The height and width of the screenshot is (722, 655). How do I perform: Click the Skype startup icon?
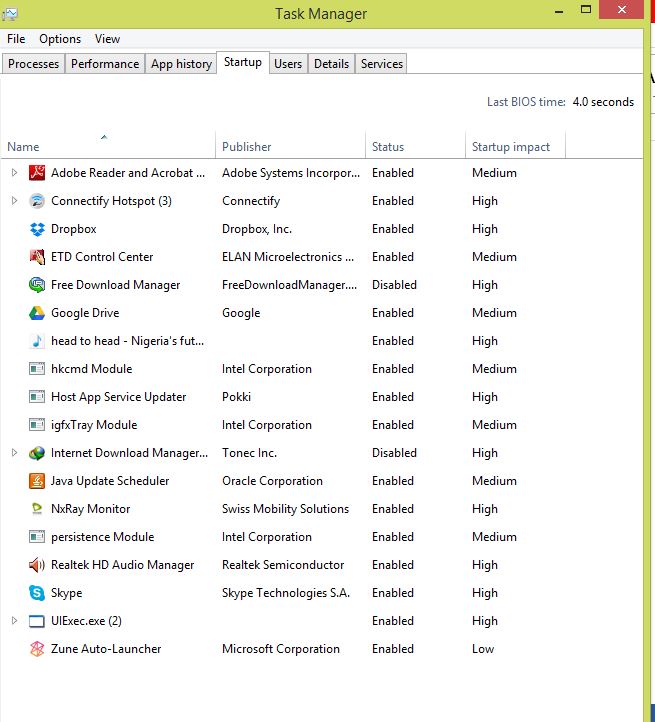[x=37, y=593]
